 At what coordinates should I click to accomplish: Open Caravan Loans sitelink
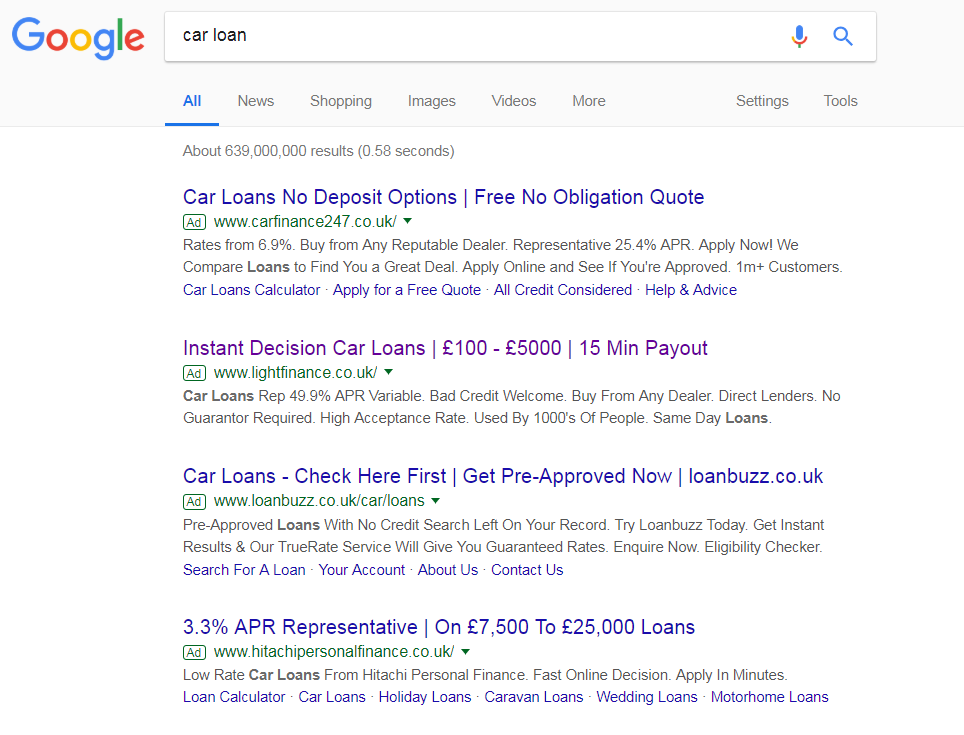click(534, 697)
